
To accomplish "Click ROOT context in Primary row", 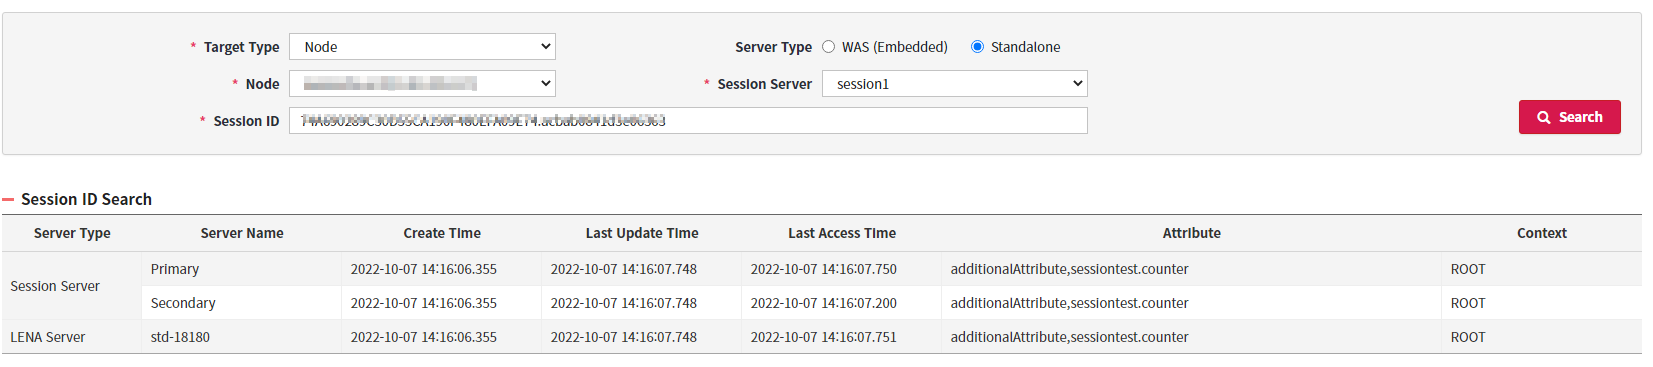I will [x=1468, y=269].
